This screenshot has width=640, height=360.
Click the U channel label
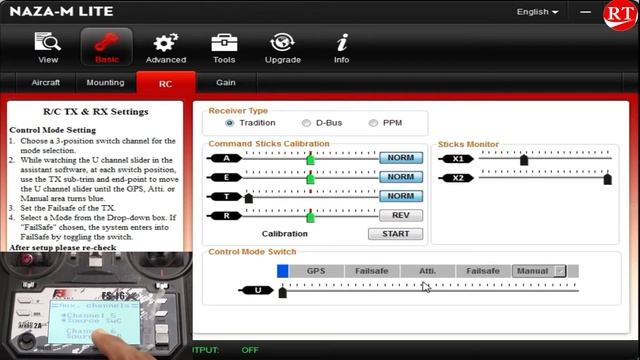(257, 290)
